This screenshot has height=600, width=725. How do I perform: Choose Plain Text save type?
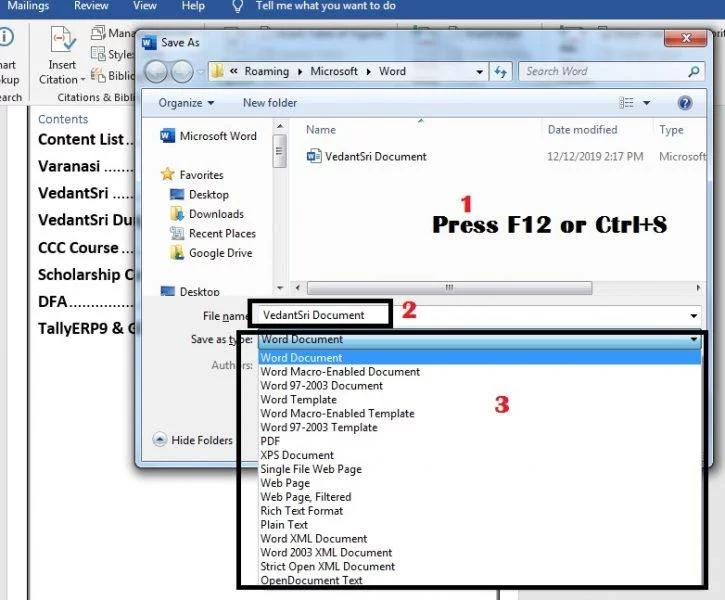click(x=479, y=525)
